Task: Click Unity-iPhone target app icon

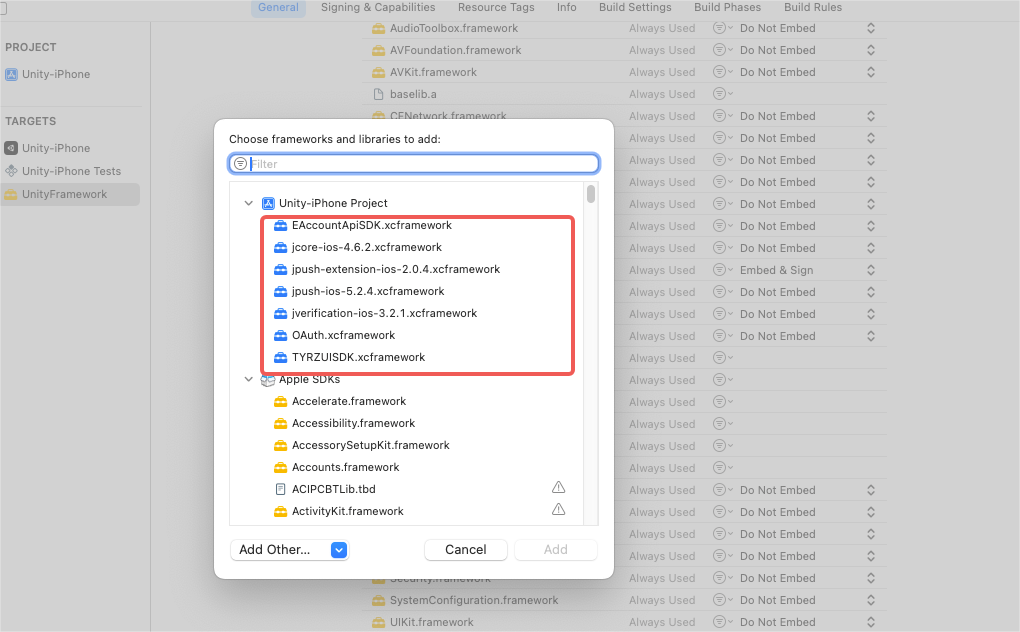Action: click(x=11, y=148)
